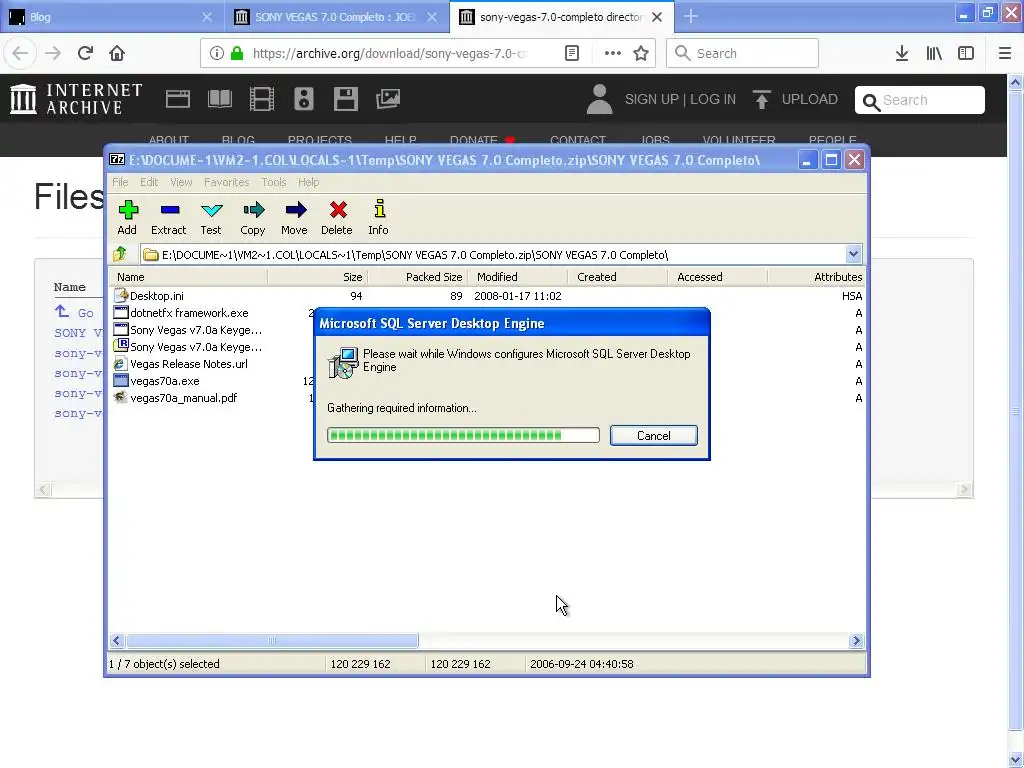Select the Desktop.ini file row
Screen dimensions: 1024x768
coord(487,296)
